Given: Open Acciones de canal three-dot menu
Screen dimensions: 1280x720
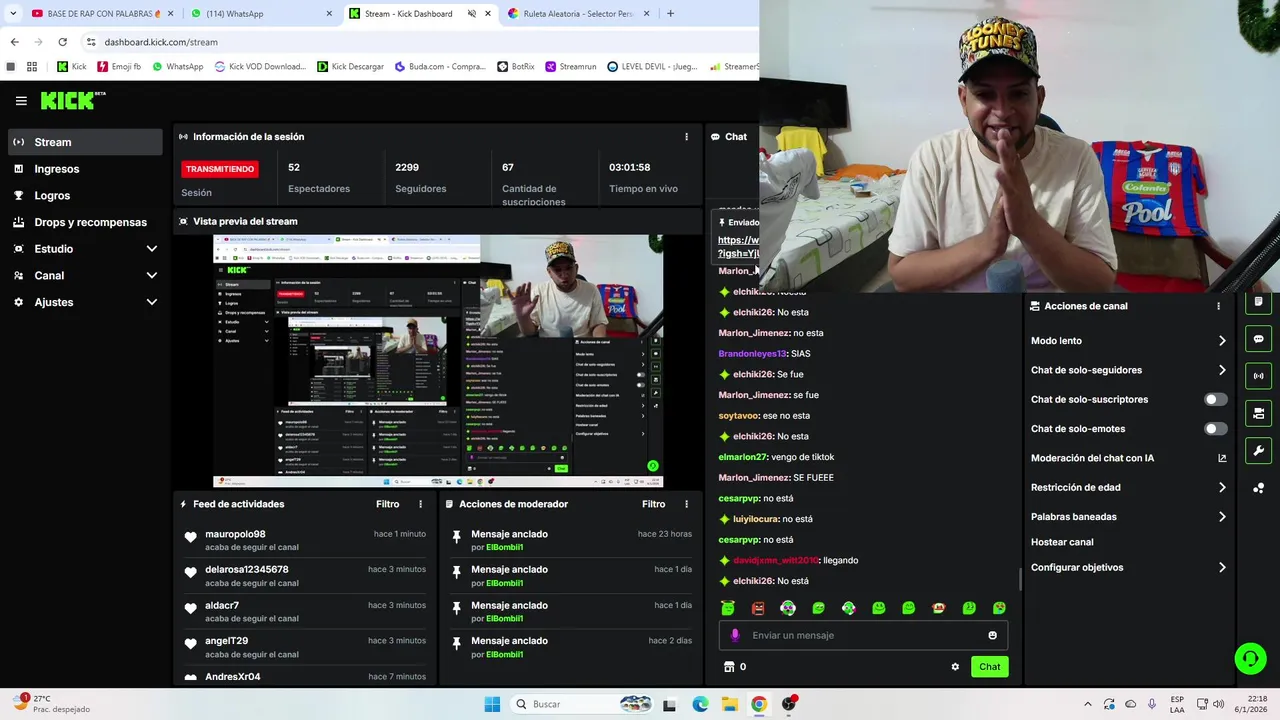Looking at the screenshot, I should point(1218,306).
